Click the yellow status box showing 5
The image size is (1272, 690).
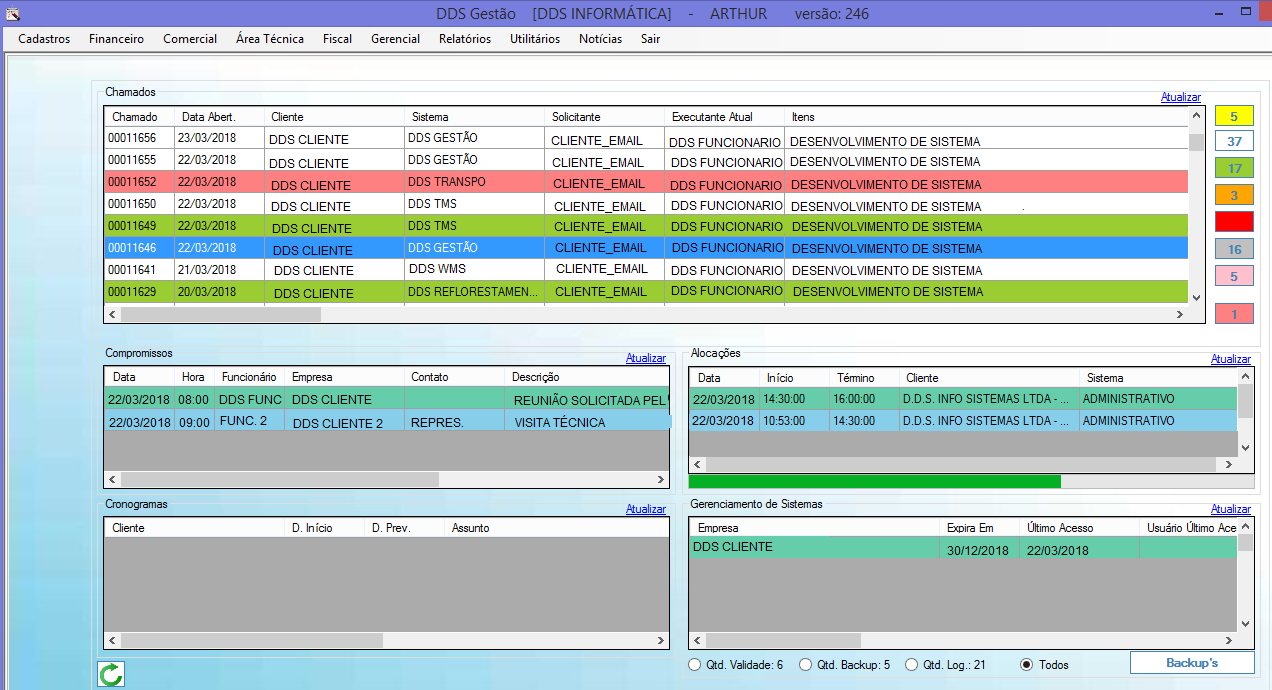tap(1234, 116)
